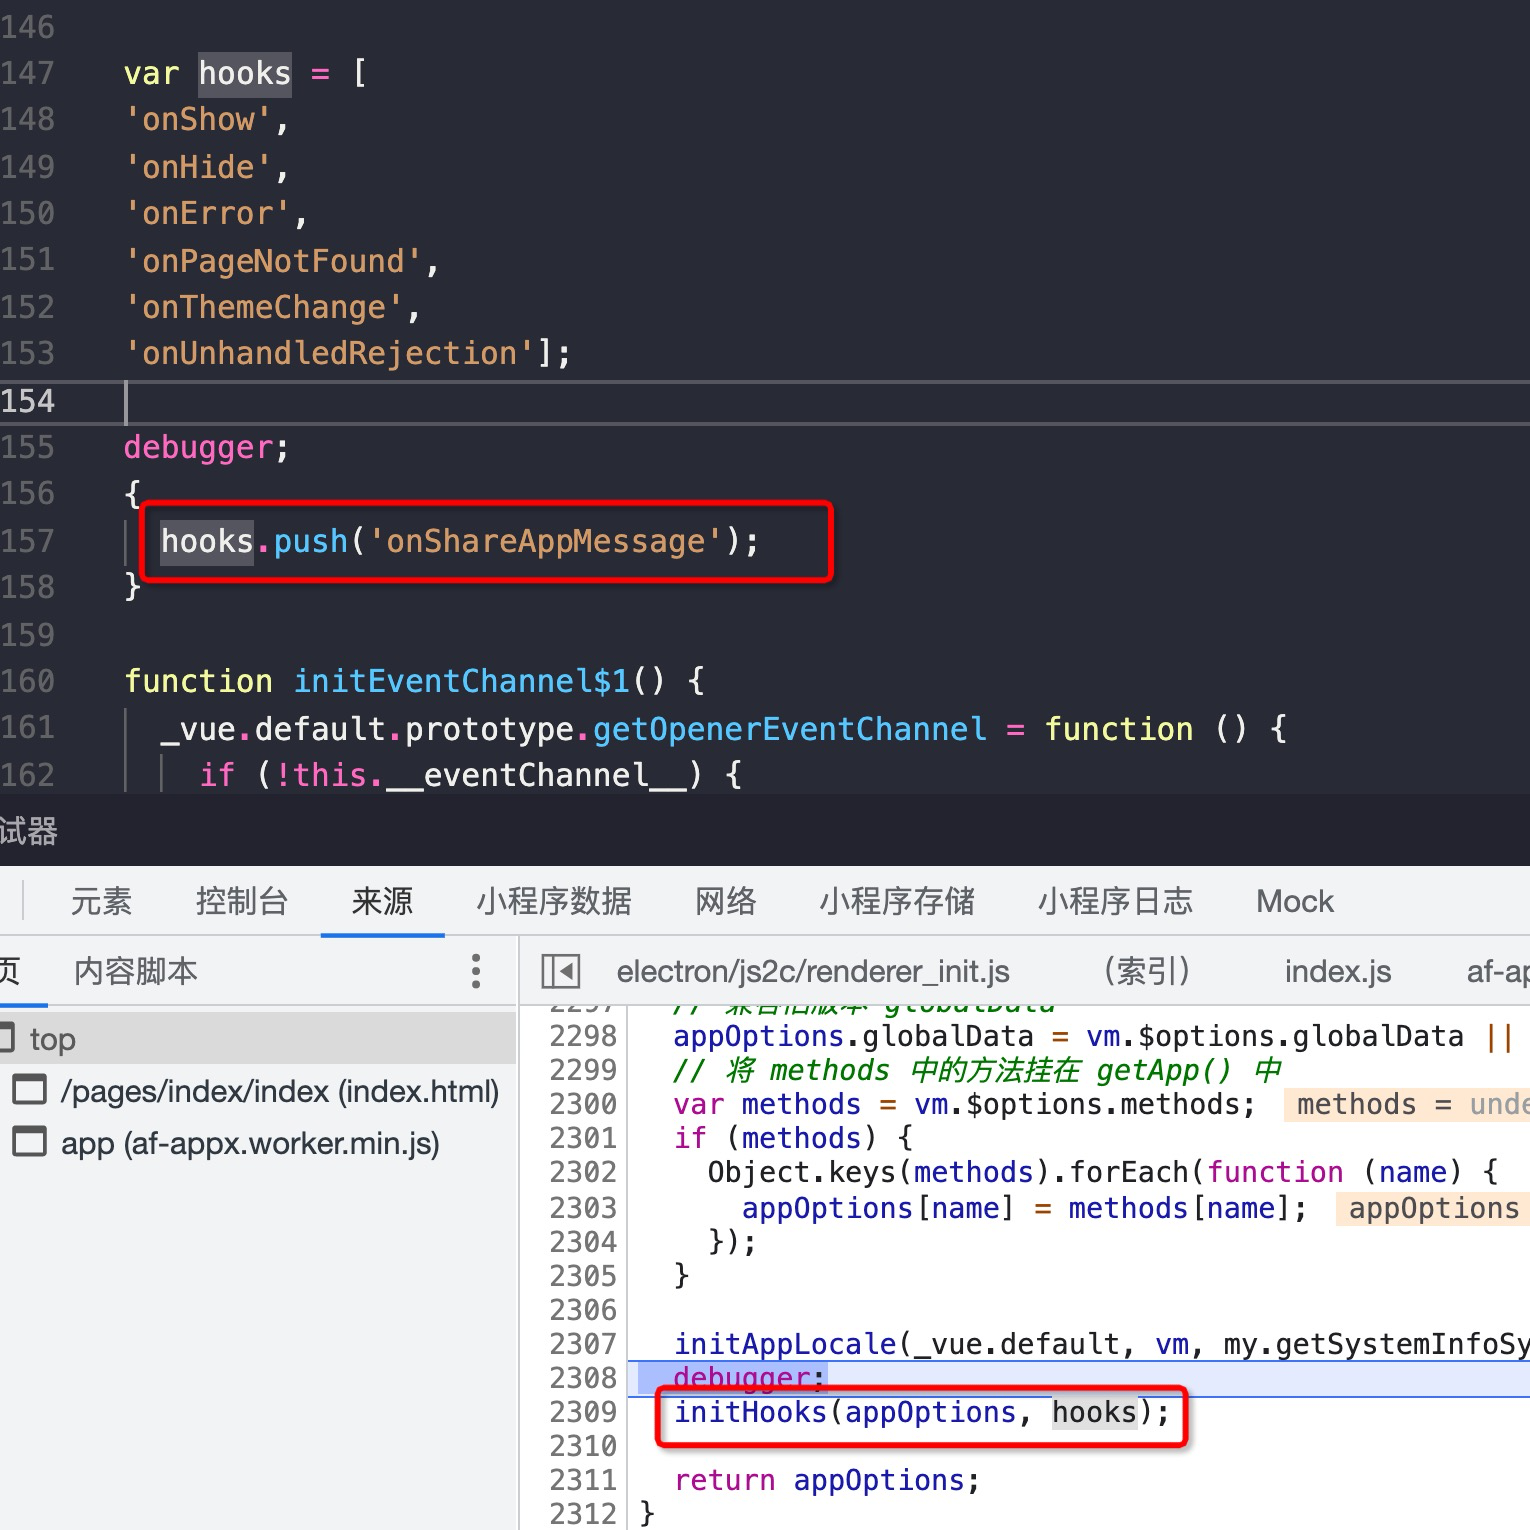Click the frame icon beside the top node
Viewport: 1530px width, 1530px height.
coord(8,1038)
